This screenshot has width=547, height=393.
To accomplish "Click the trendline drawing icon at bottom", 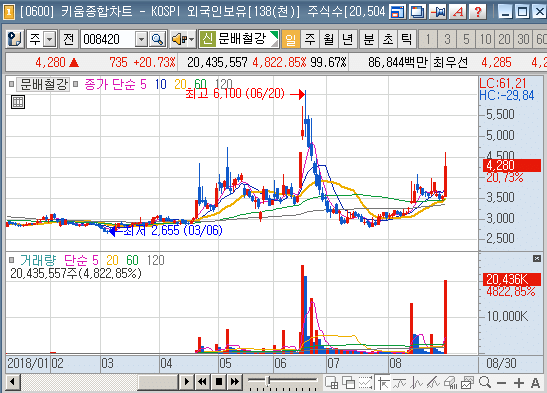I will [433, 383].
